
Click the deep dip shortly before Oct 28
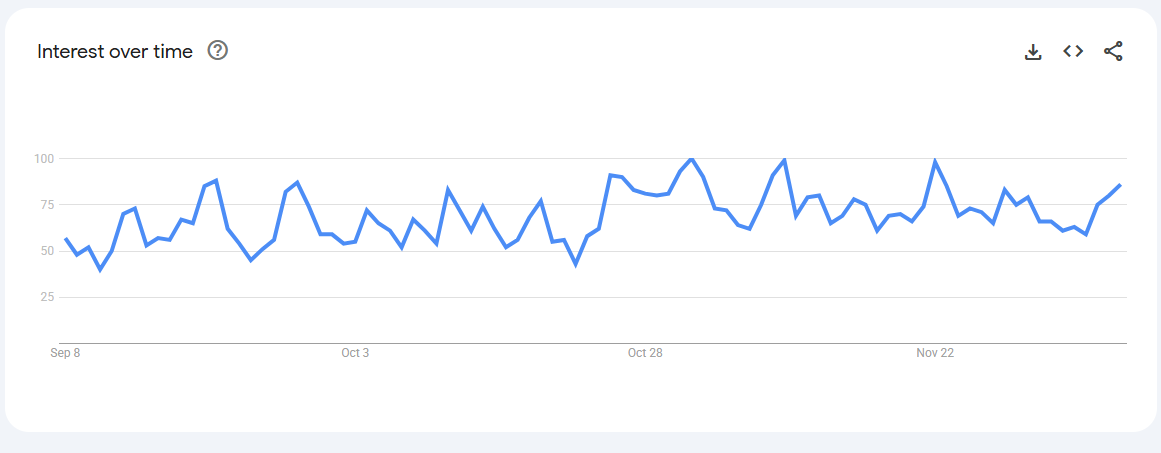click(x=576, y=264)
